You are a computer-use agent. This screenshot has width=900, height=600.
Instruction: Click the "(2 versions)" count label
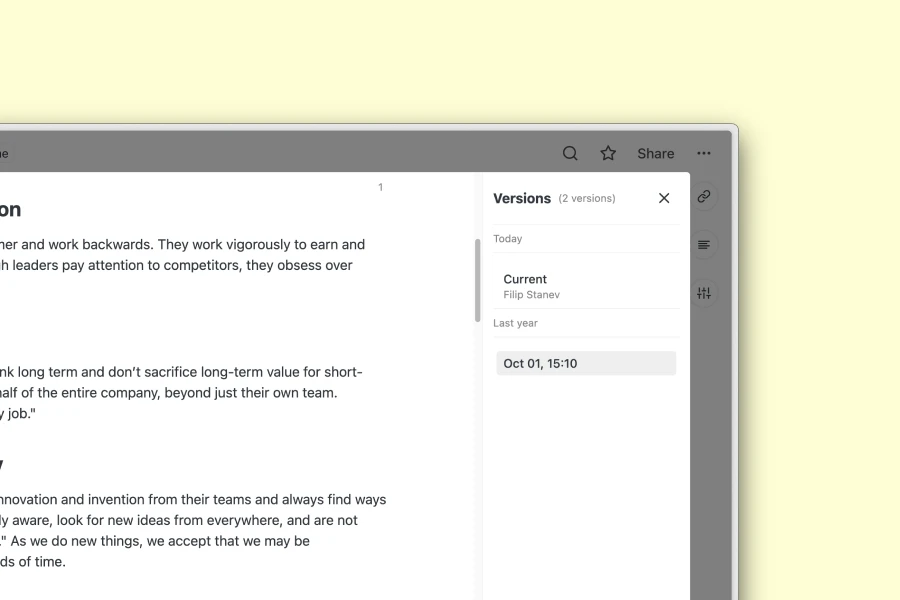point(587,199)
